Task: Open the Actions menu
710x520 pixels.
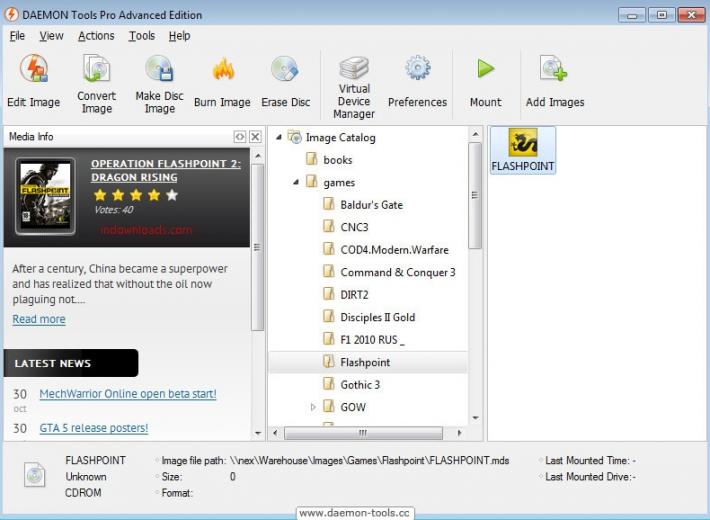Action: [x=96, y=36]
